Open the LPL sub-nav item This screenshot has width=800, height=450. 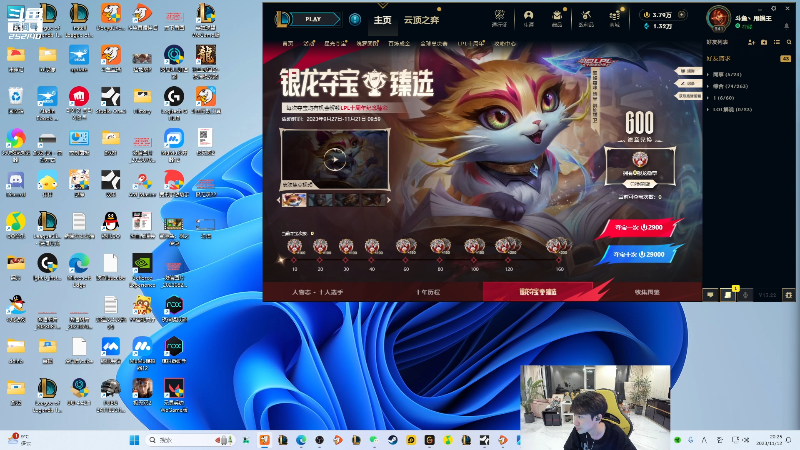click(x=470, y=43)
